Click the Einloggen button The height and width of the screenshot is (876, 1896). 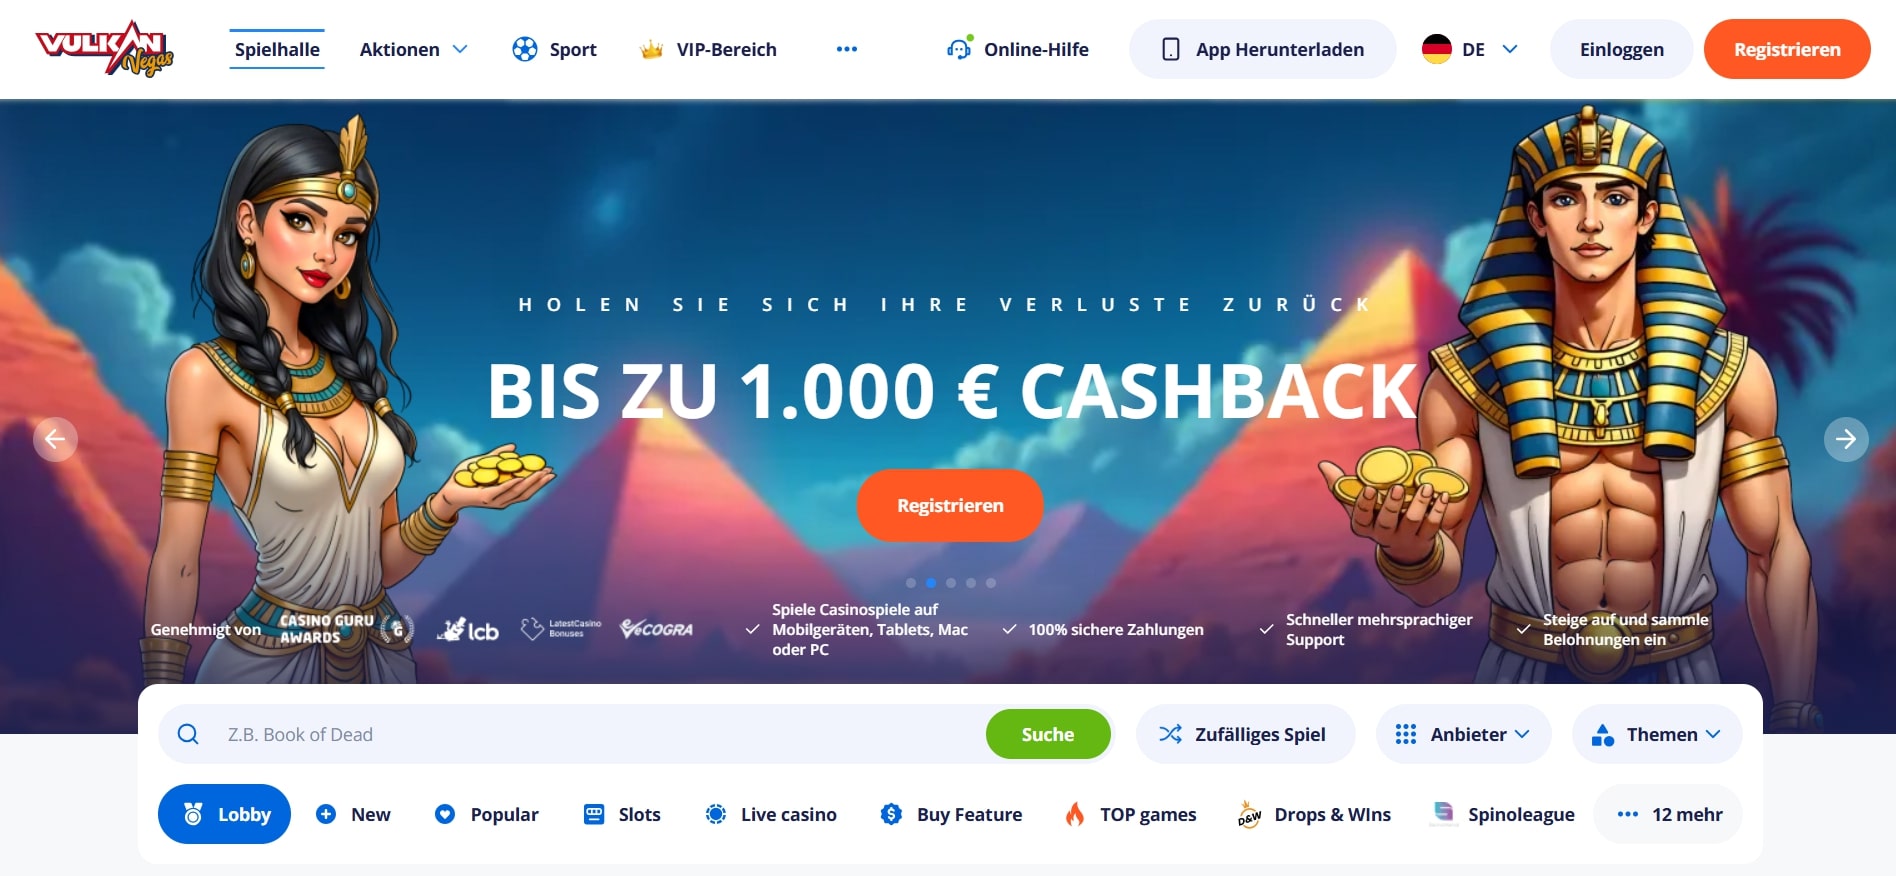pos(1621,49)
